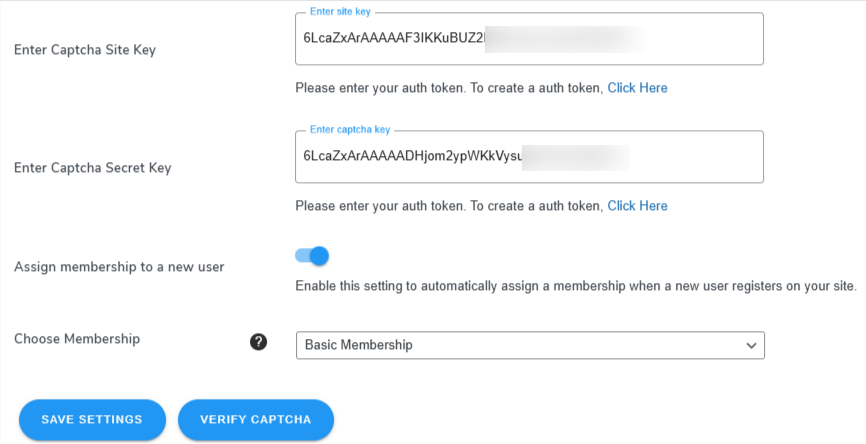Image resolution: width=866 pixels, height=444 pixels.
Task: Focus the captcha site key input field
Action: click(530, 39)
